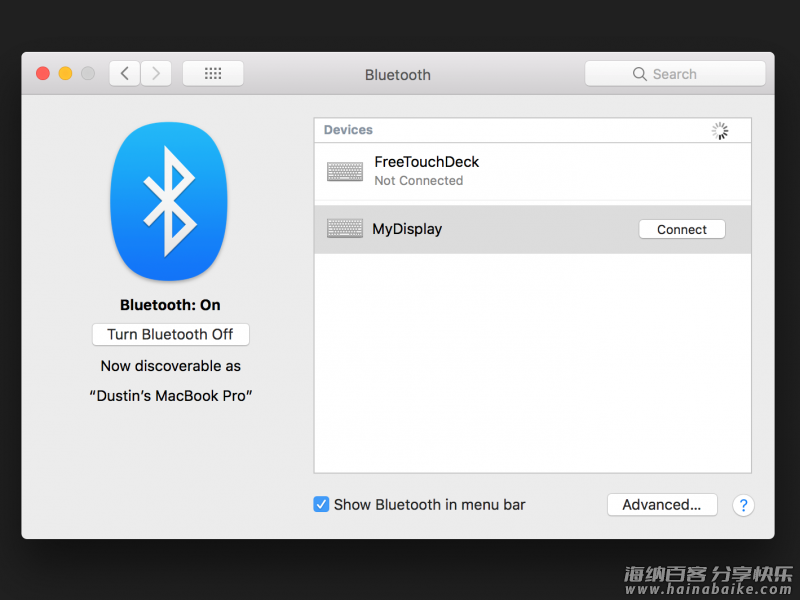Click into the Search field
The width and height of the screenshot is (800, 600).
click(674, 74)
